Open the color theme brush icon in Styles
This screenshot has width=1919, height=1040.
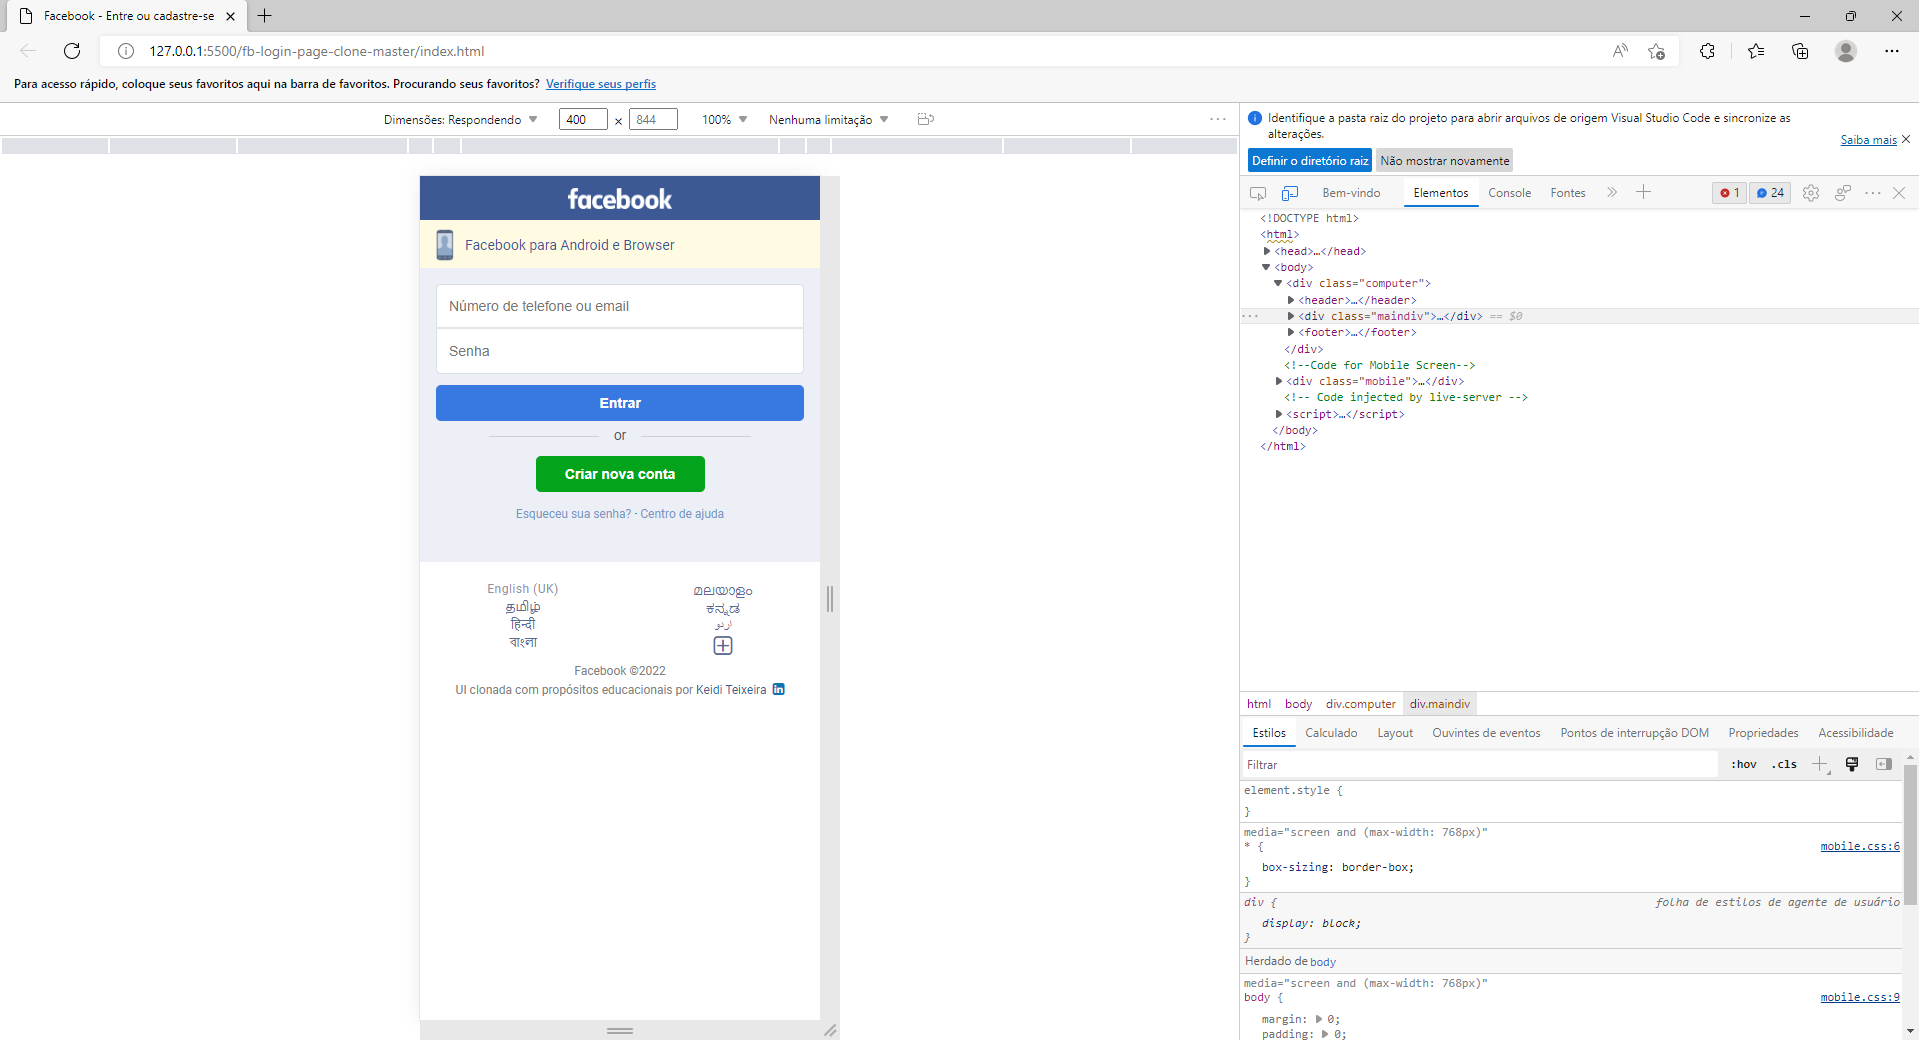1852,764
